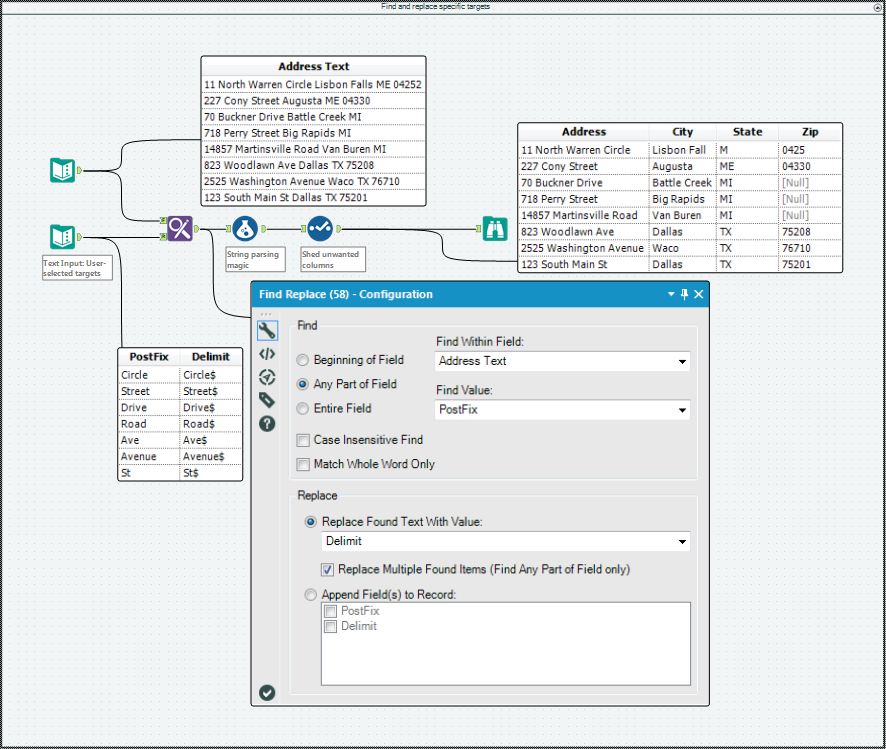
Task: Collapse the container with top-right chevron
Action: (x=877, y=7)
